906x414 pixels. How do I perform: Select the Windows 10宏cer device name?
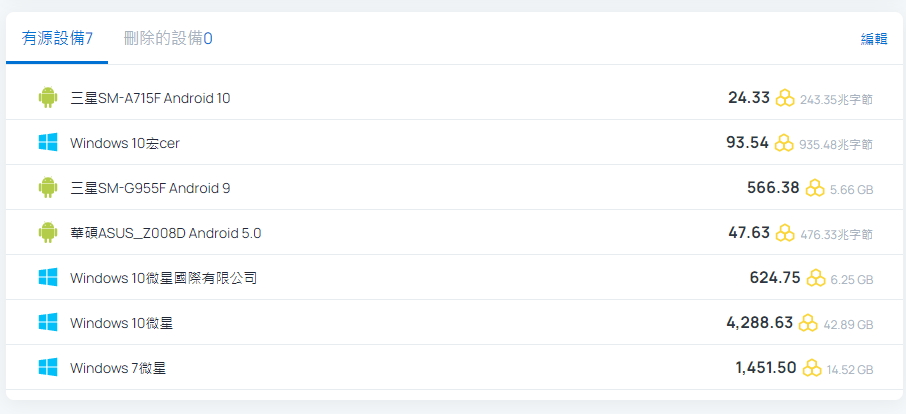(x=125, y=143)
